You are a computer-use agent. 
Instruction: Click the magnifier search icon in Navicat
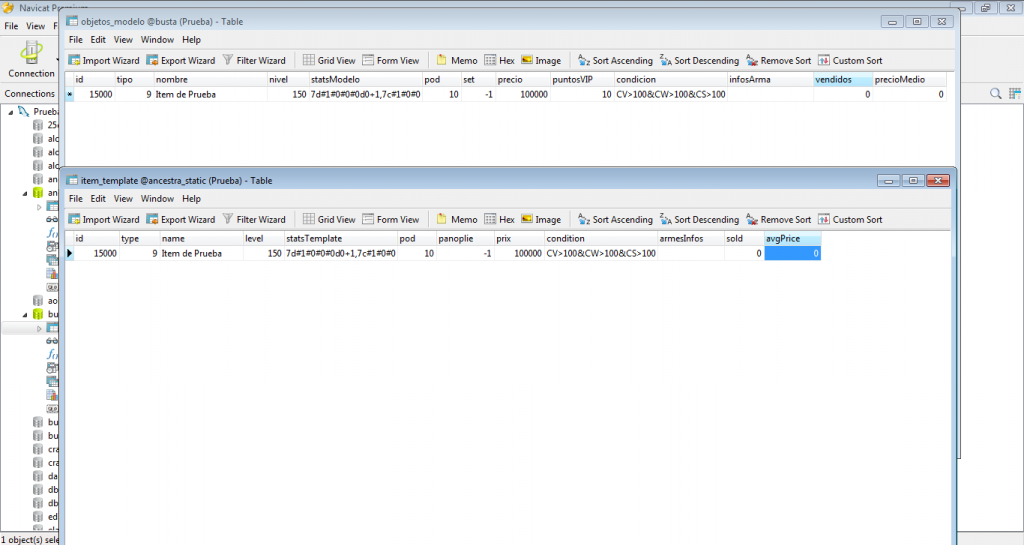pos(995,93)
